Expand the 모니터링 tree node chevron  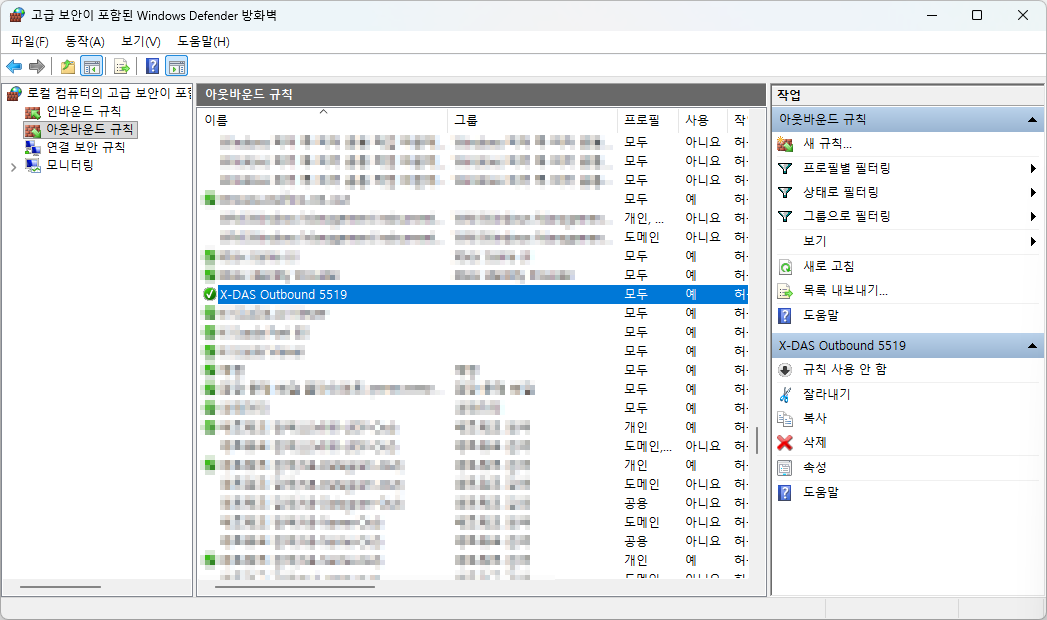click(x=13, y=166)
